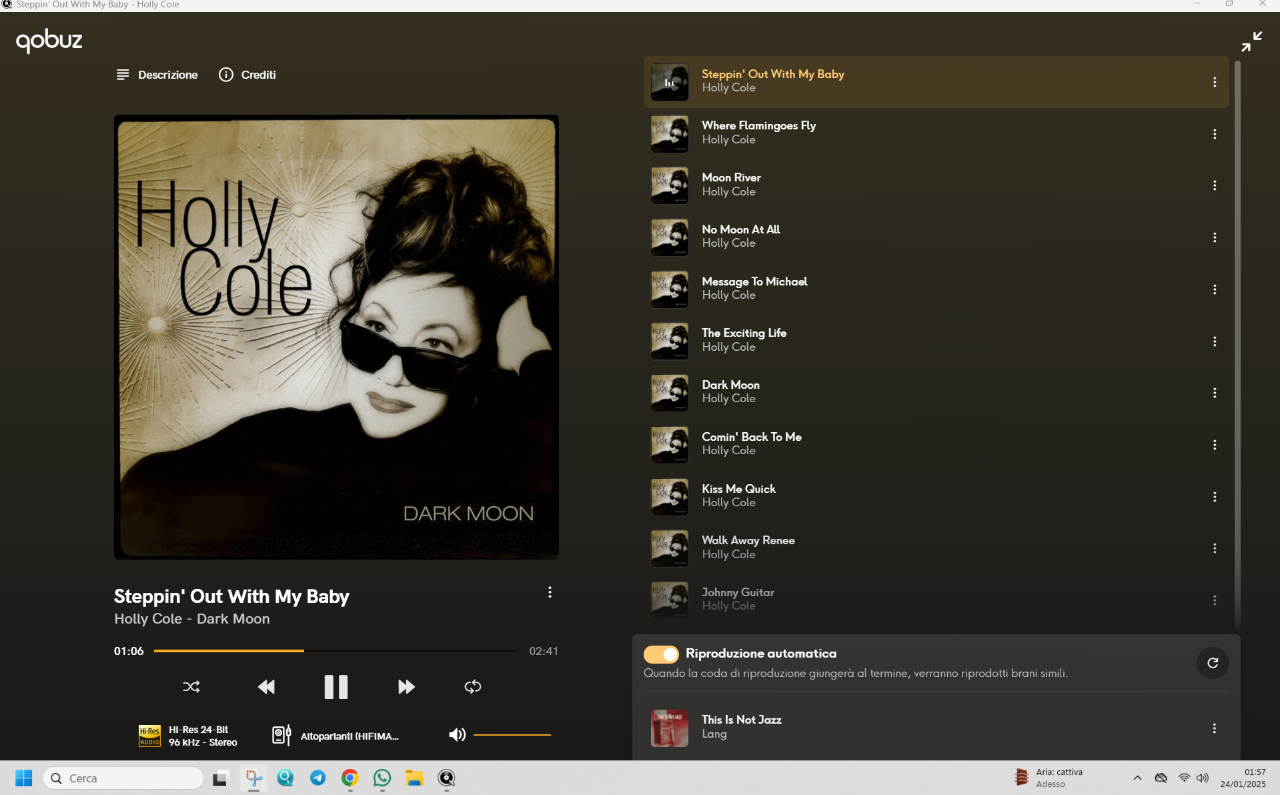Image resolution: width=1280 pixels, height=795 pixels.
Task: Play No Moon At All from the queue
Action: [936, 238]
